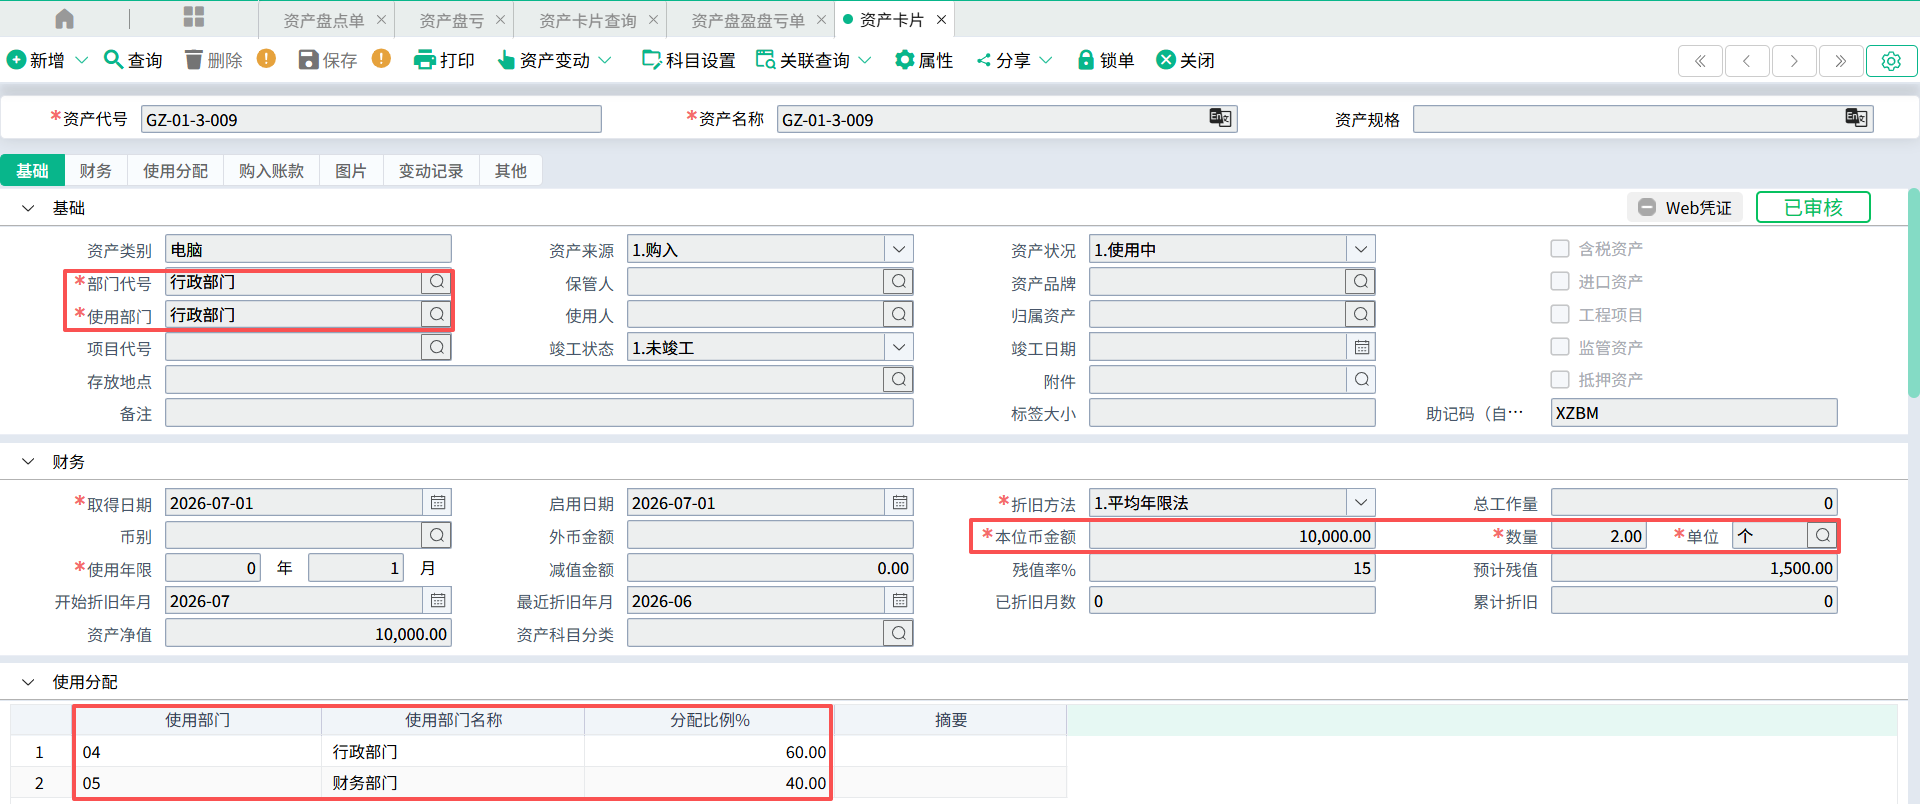The image size is (1920, 804).
Task: Go to previous record arrow
Action: click(1747, 61)
